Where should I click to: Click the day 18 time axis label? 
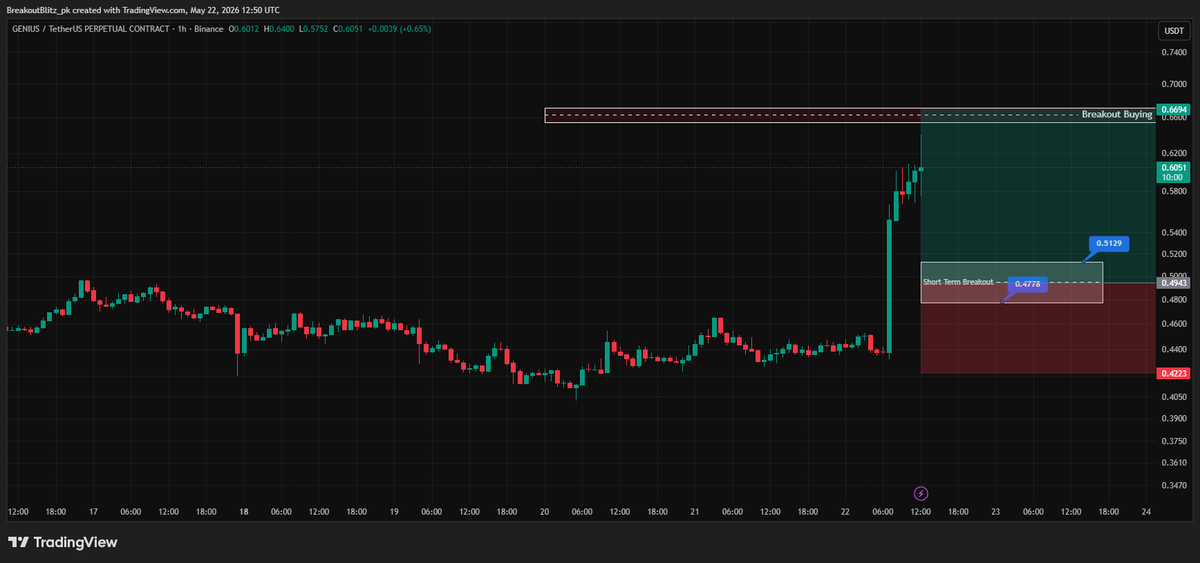tap(244, 511)
